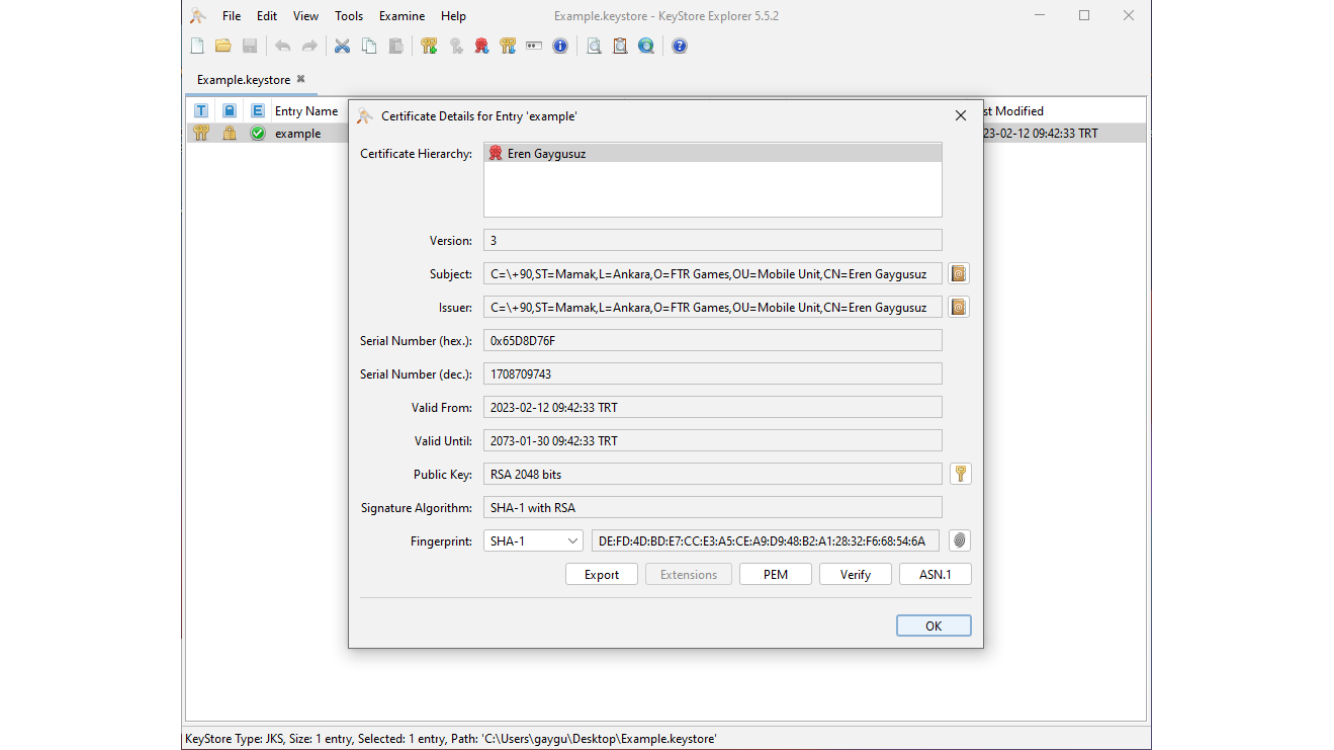Click the Redo arrow toolbar icon

tap(310, 46)
